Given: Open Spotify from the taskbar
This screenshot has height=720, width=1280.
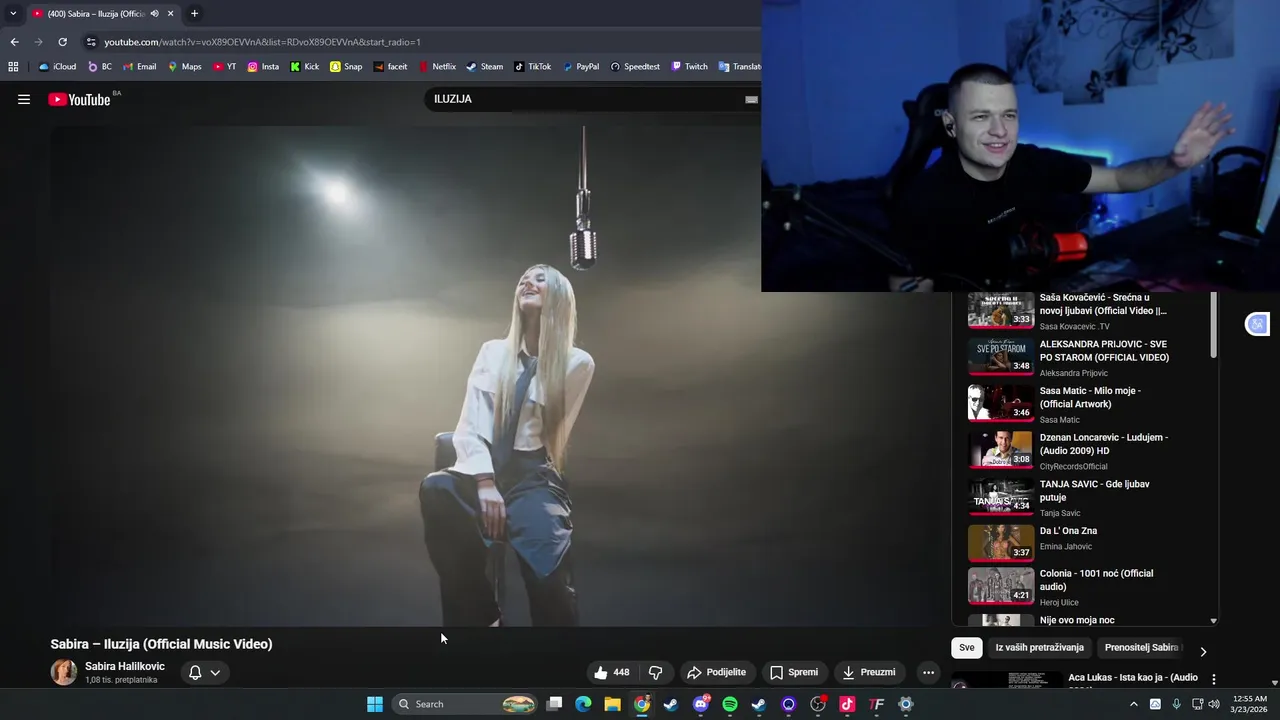Looking at the screenshot, I should [730, 704].
